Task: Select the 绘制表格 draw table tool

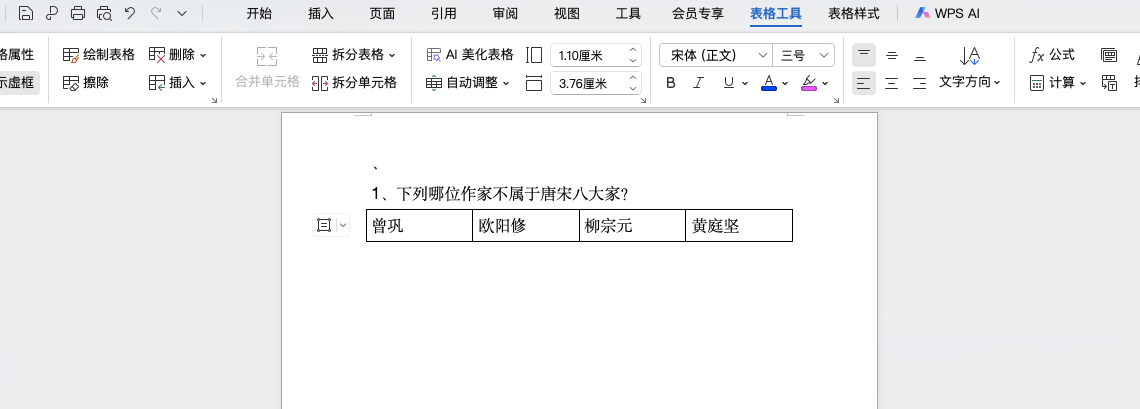Action: click(99, 54)
